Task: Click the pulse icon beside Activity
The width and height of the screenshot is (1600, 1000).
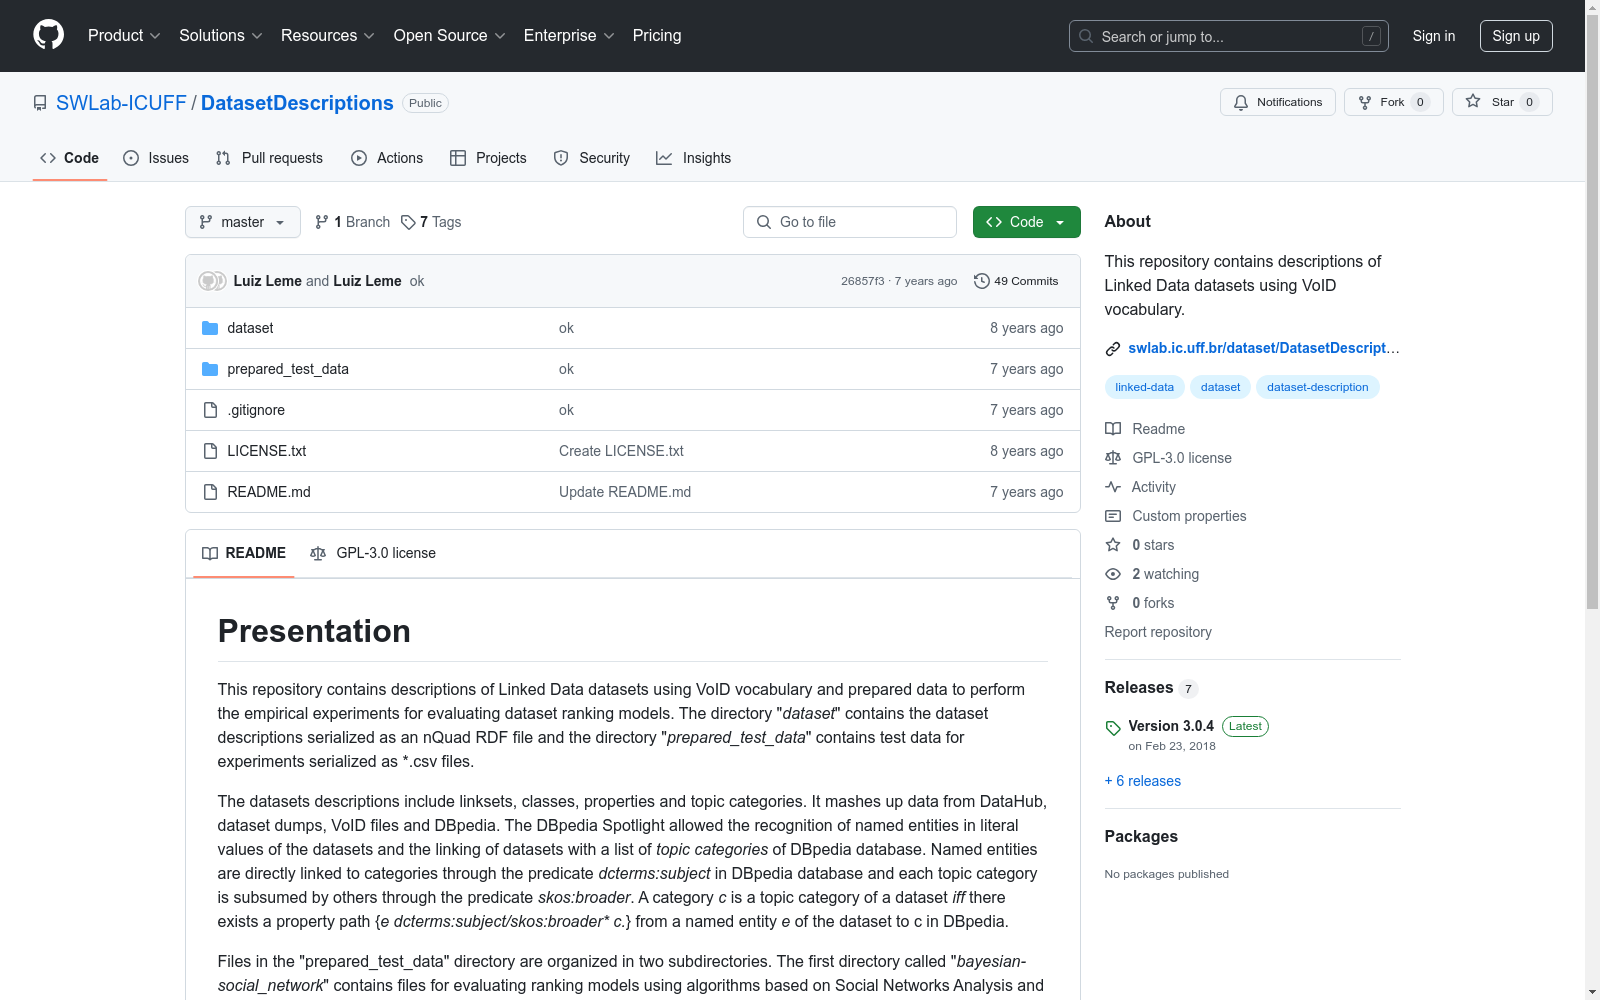Action: pyautogui.click(x=1113, y=487)
